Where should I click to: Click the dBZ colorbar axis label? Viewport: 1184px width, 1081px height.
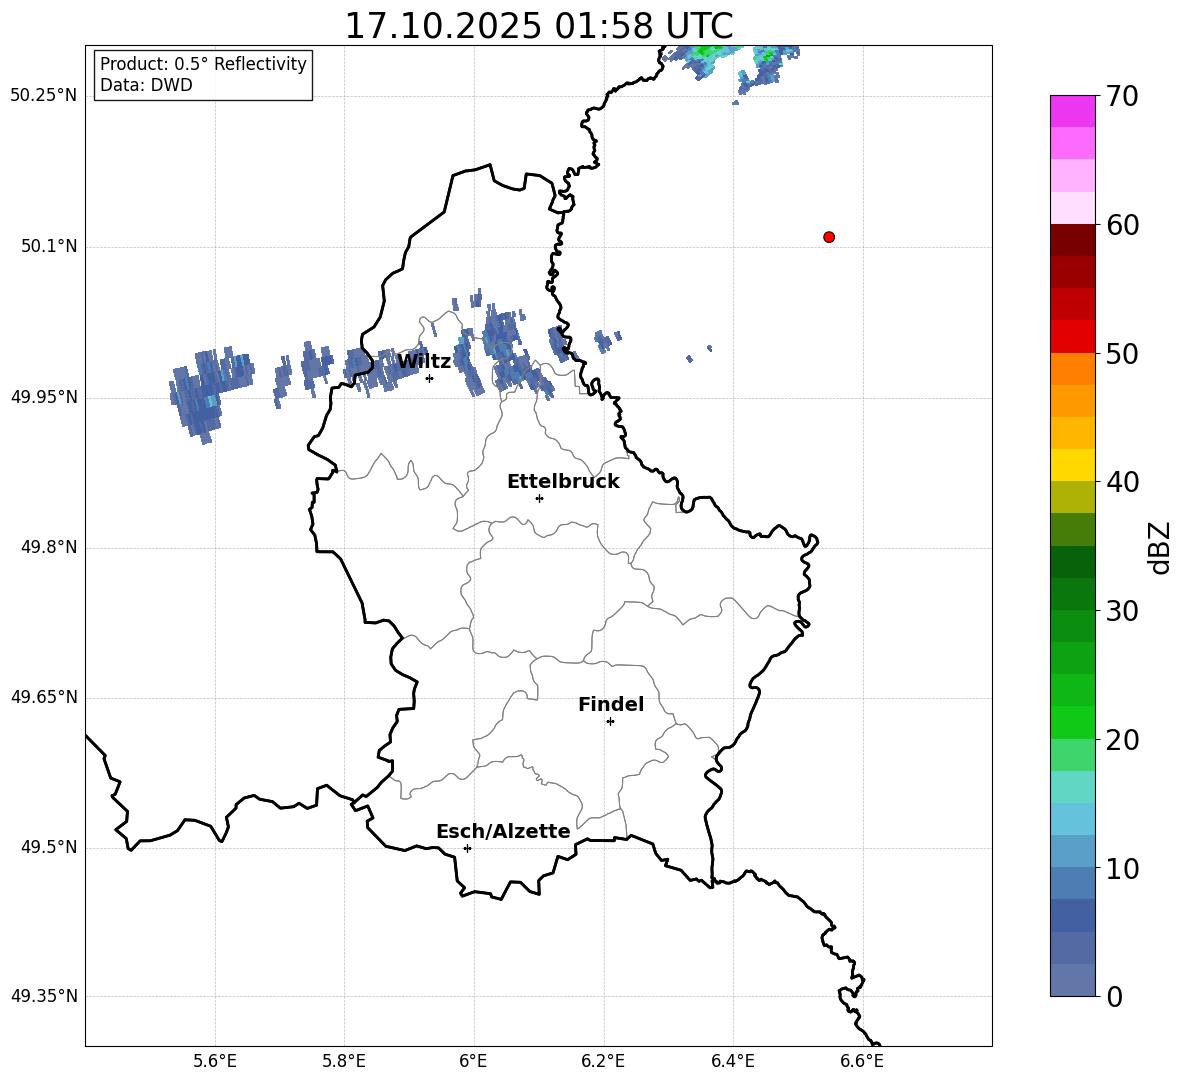coord(1159,547)
